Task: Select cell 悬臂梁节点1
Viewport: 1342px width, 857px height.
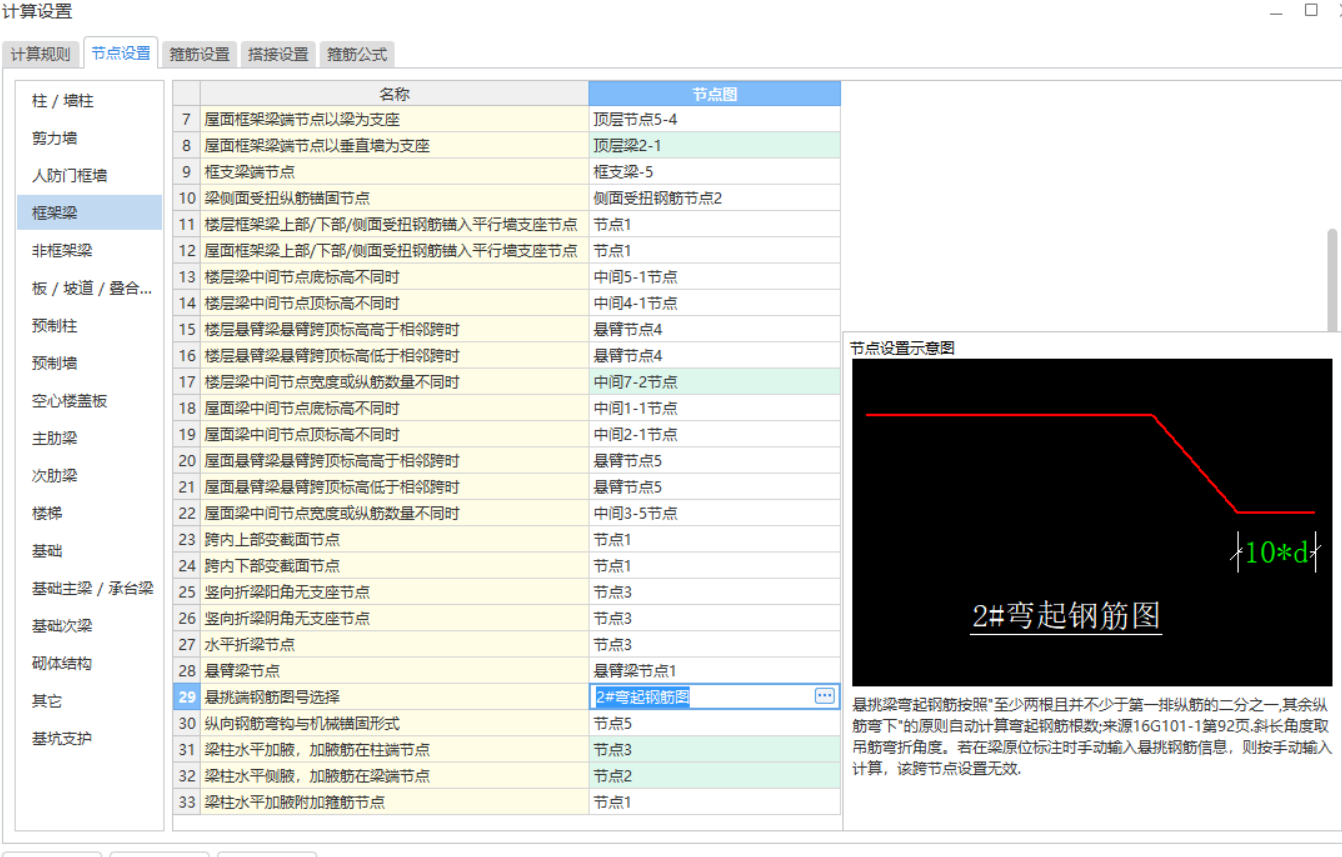Action: pyautogui.click(x=714, y=671)
